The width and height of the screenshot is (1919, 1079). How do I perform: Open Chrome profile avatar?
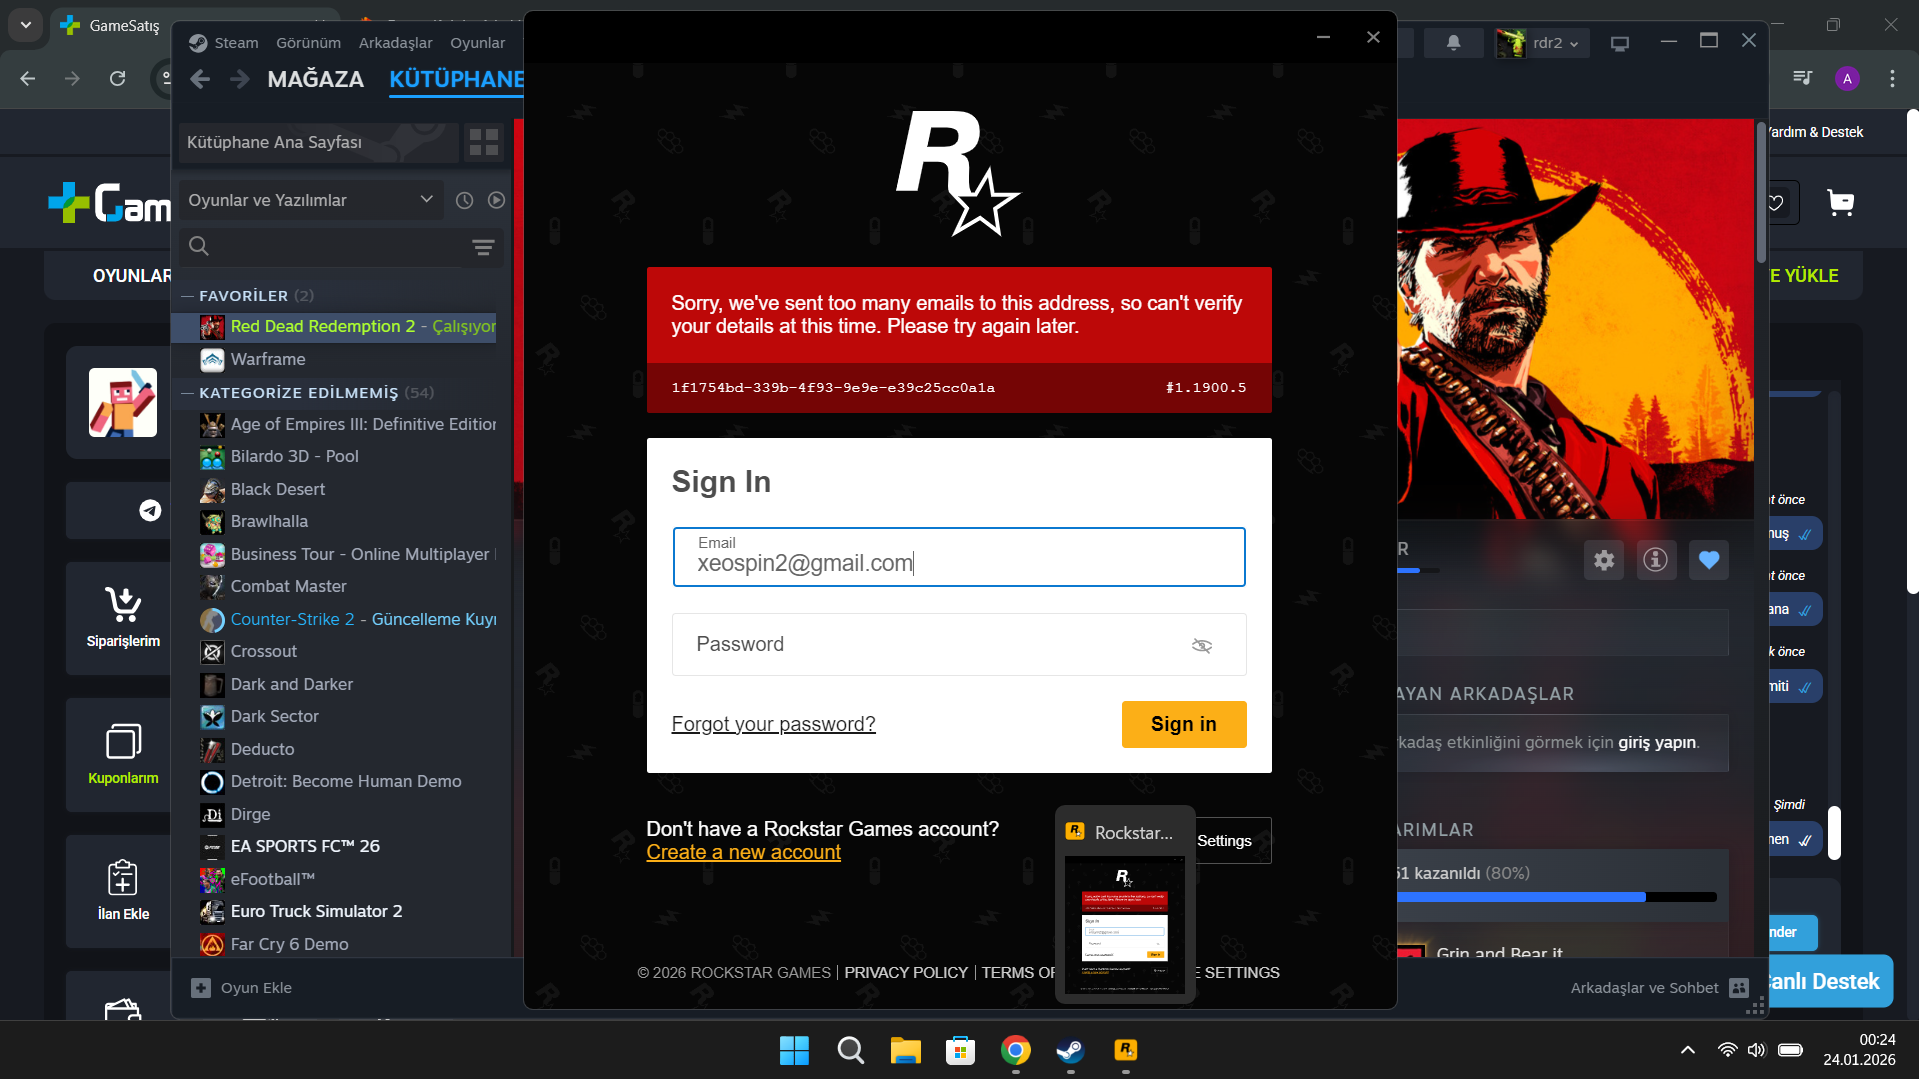point(1847,78)
